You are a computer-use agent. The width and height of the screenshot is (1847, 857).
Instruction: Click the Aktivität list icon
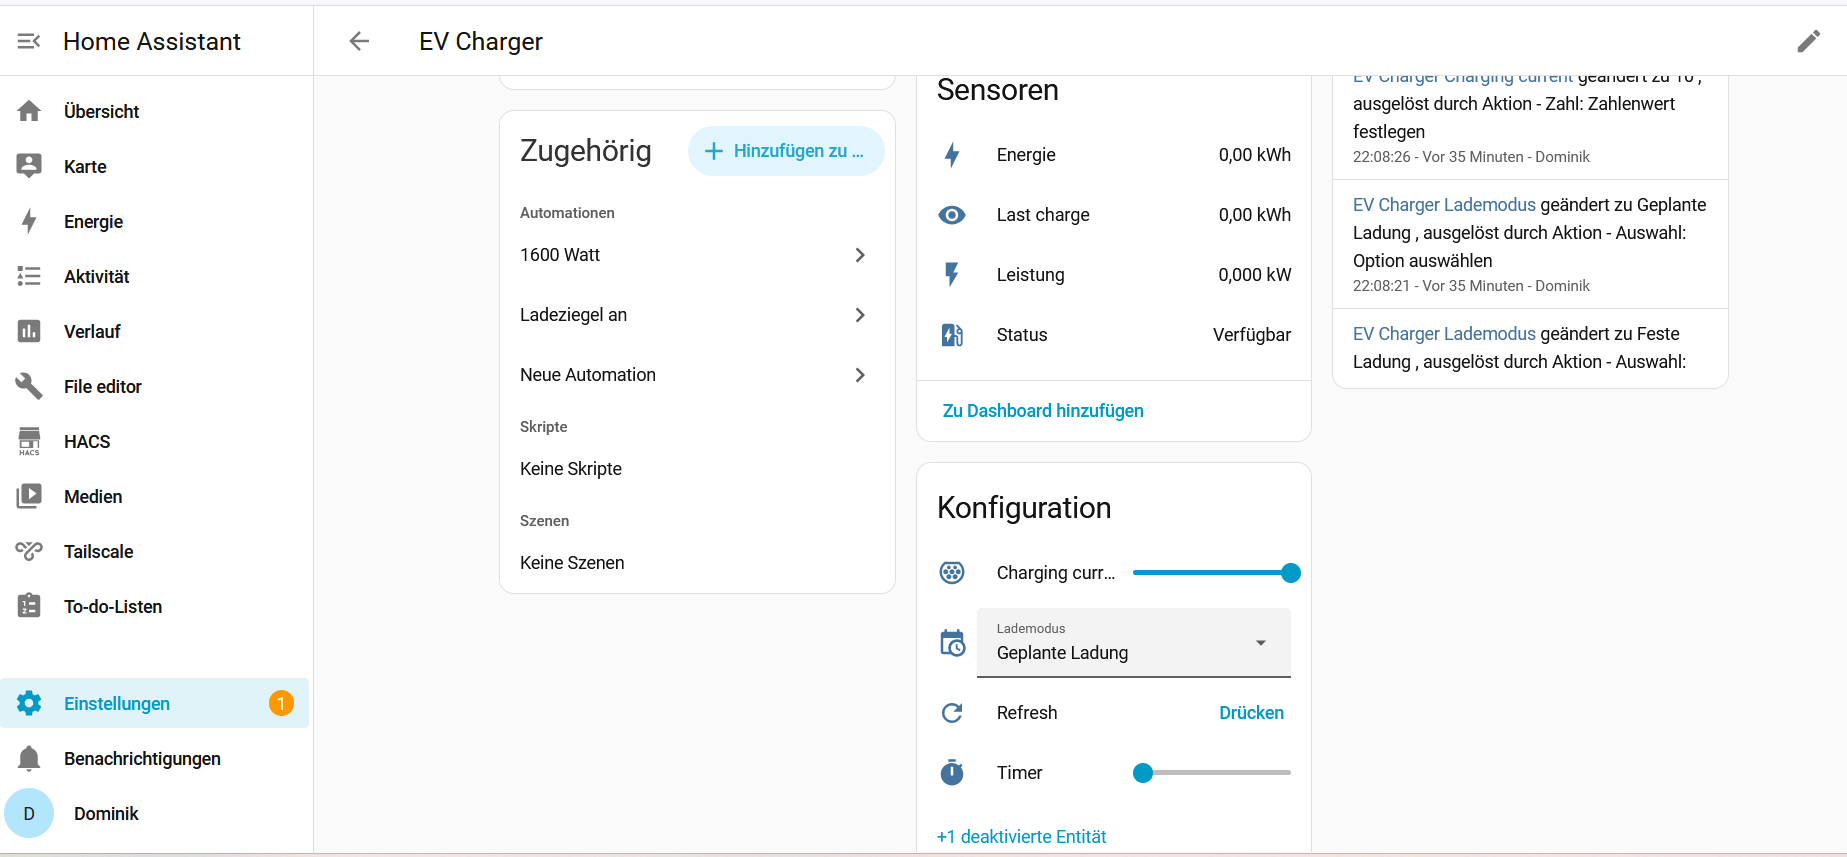click(29, 276)
